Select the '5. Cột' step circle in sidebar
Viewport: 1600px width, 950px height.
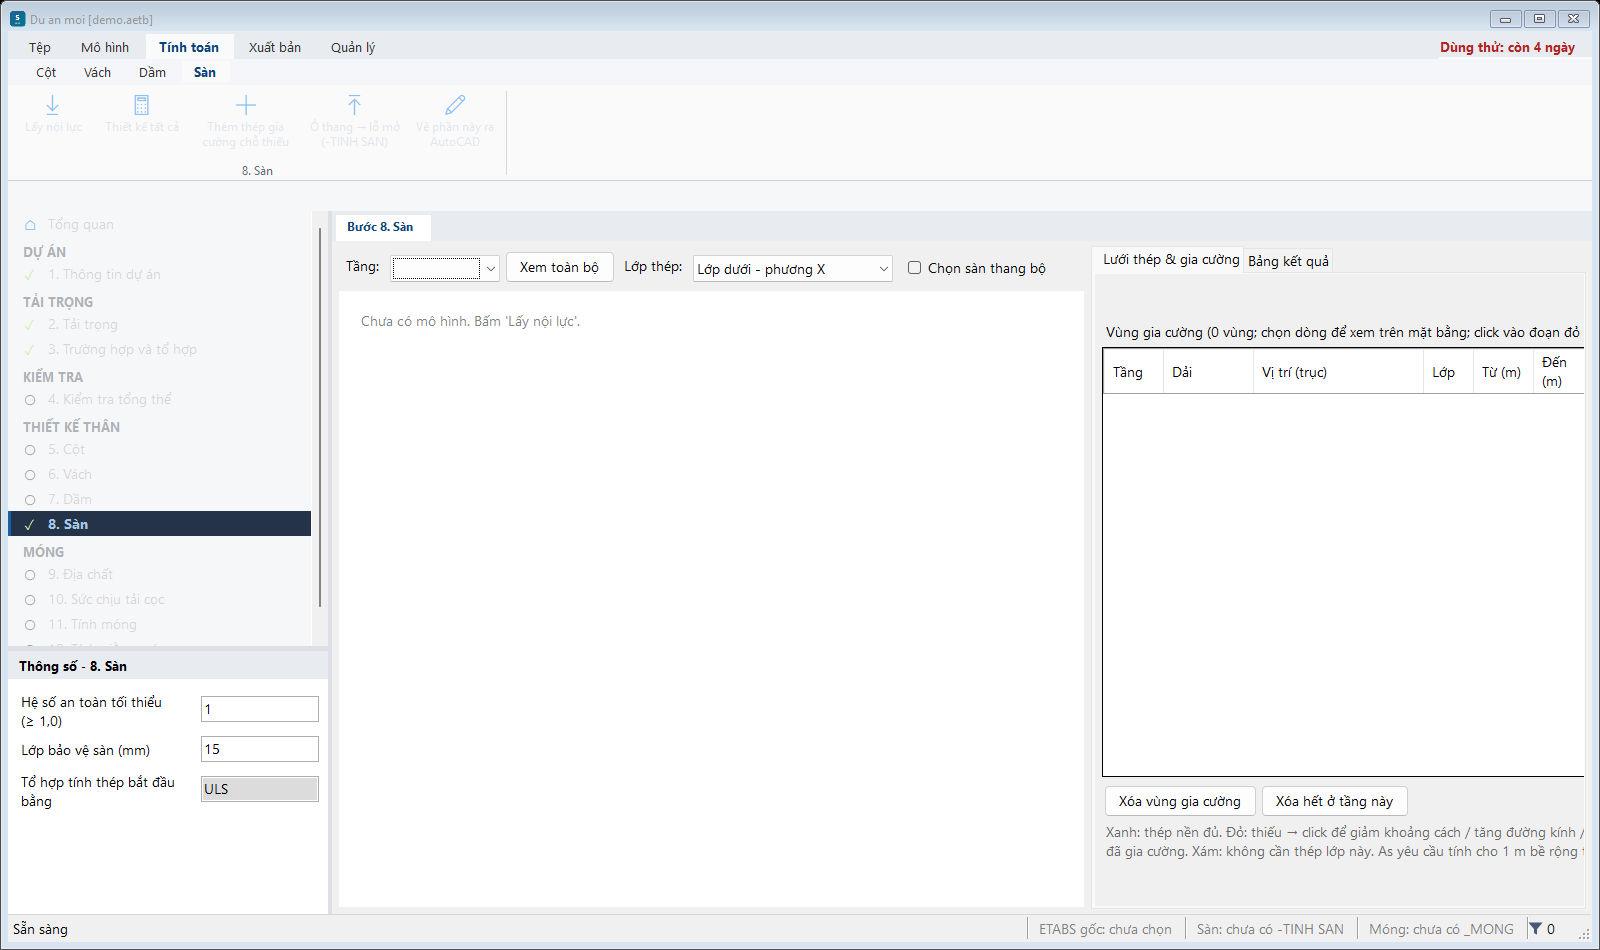[30, 450]
